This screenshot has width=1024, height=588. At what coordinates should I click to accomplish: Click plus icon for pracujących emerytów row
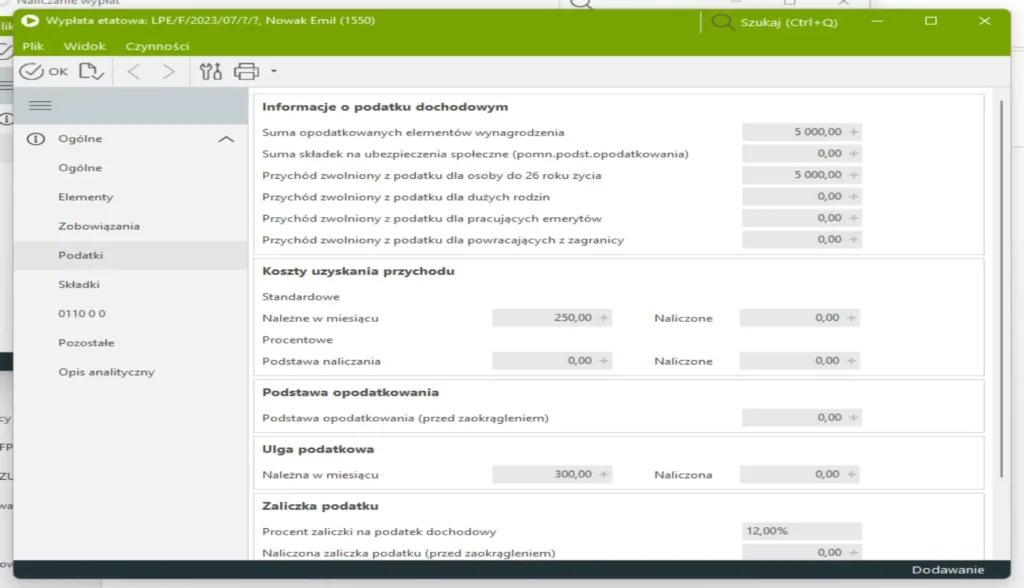[853, 218]
